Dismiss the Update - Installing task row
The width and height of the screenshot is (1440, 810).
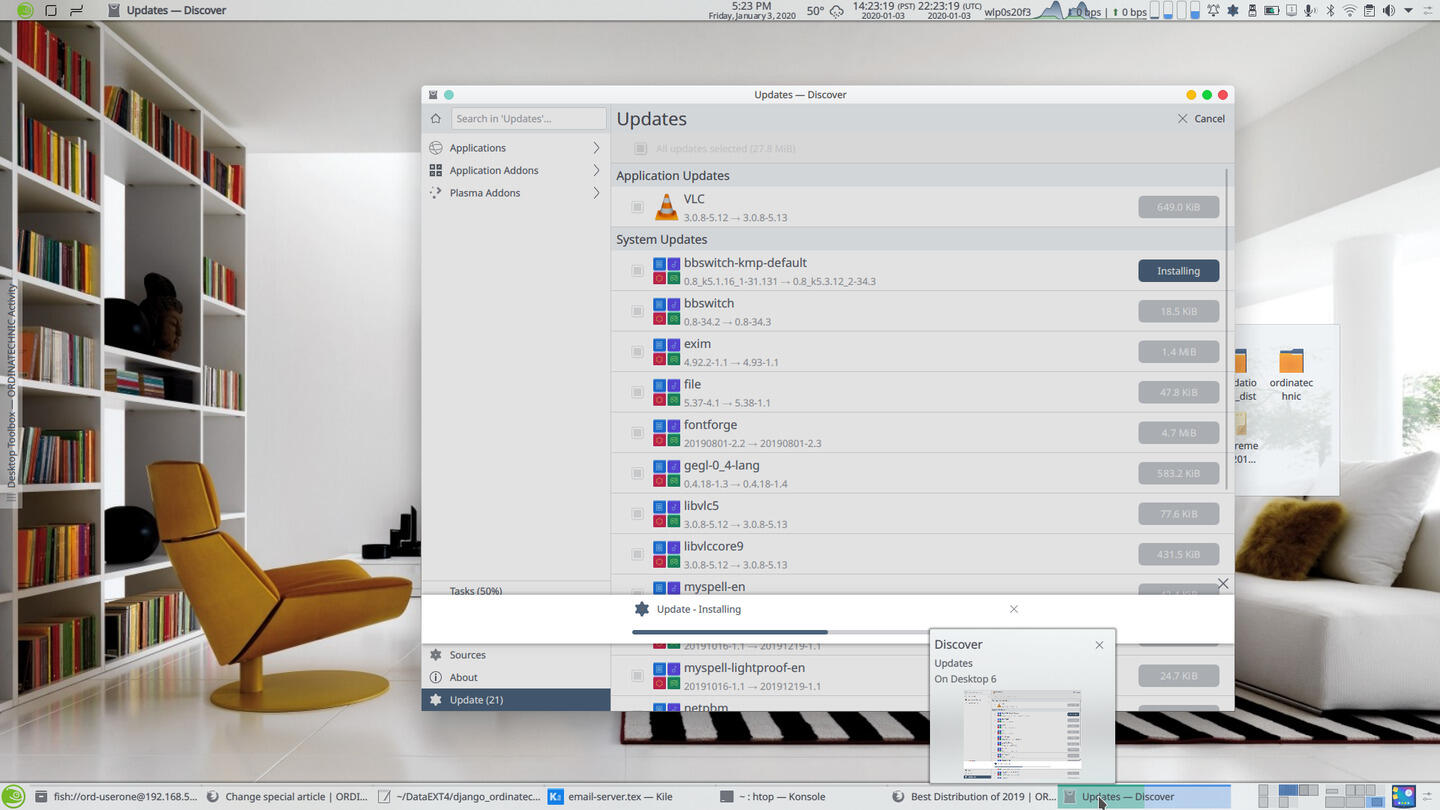click(x=1014, y=609)
